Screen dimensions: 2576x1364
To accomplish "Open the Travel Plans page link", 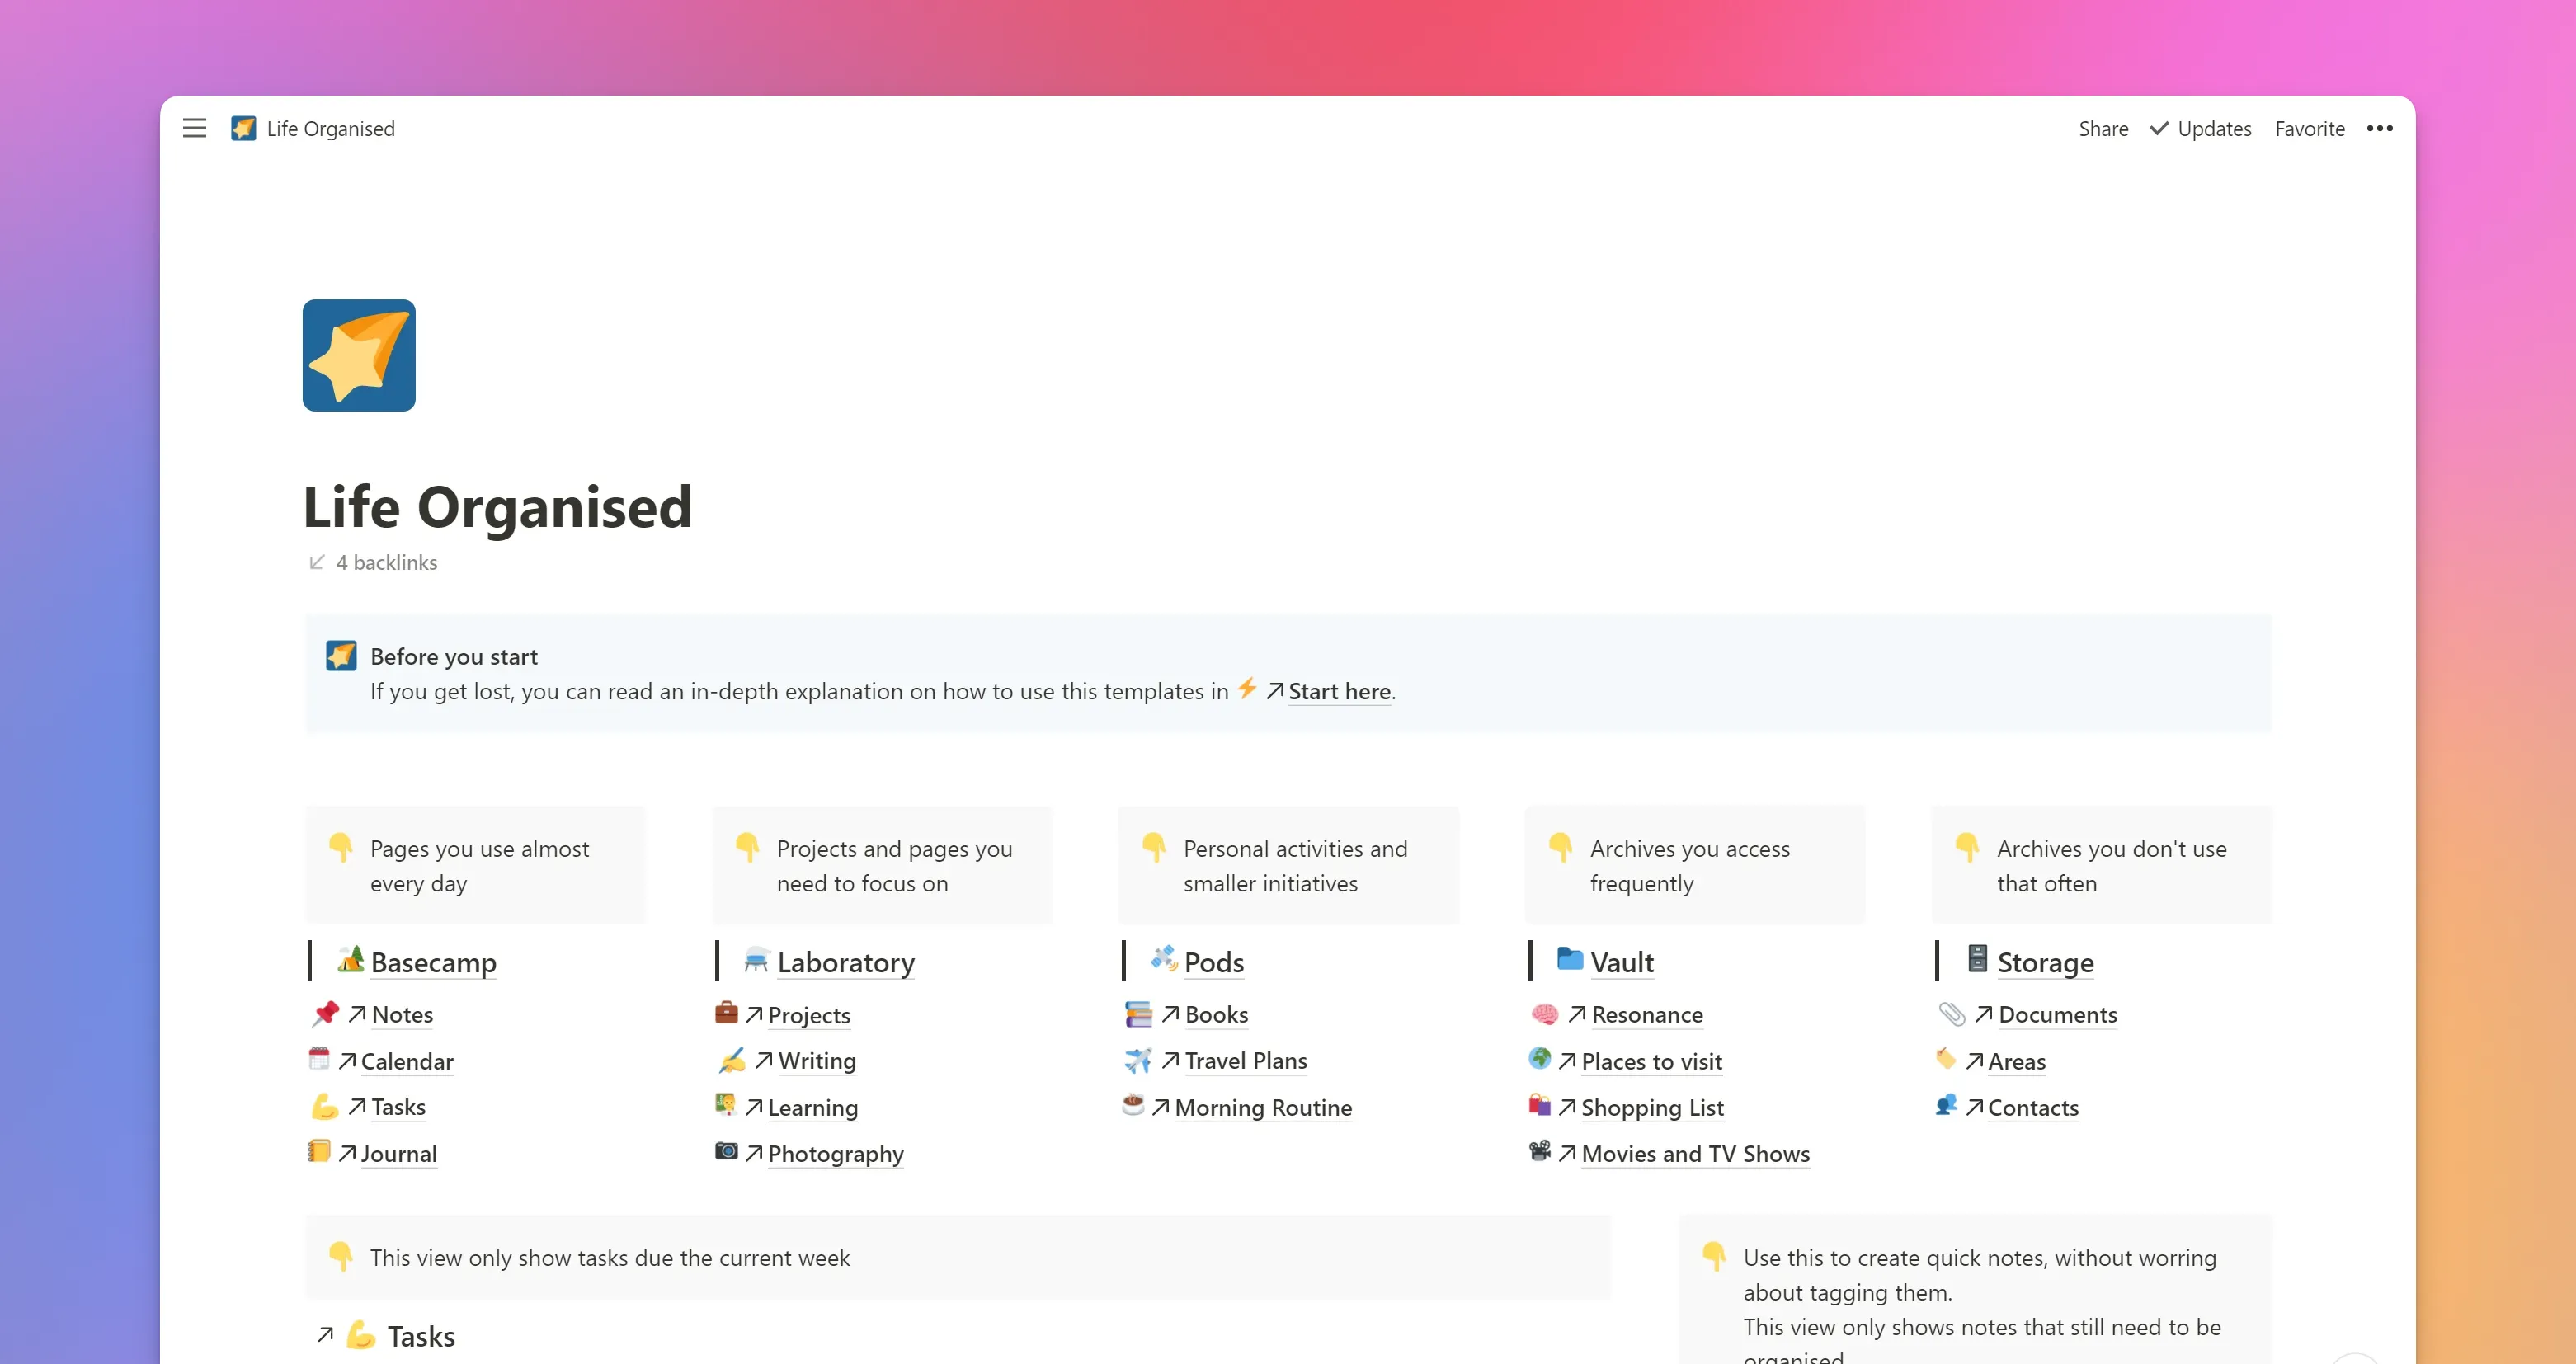I will [1246, 1060].
